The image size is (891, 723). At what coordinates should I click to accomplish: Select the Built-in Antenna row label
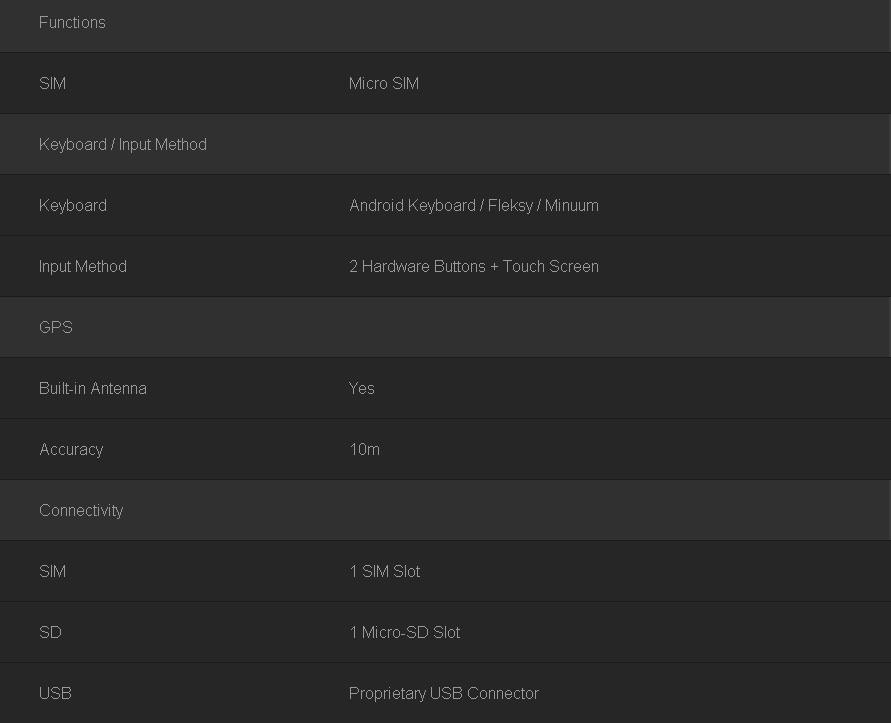click(93, 388)
